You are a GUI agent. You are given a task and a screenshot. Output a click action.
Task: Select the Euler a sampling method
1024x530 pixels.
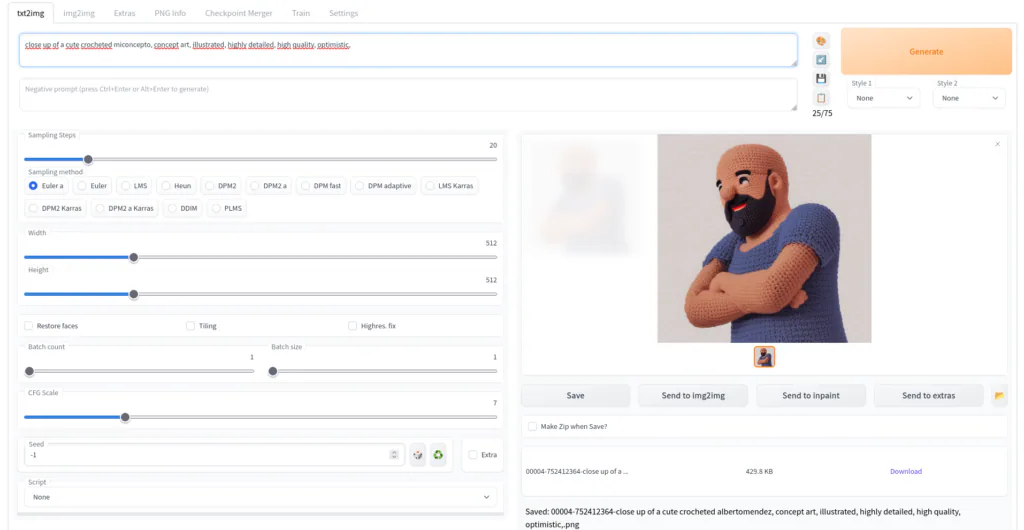click(x=46, y=186)
